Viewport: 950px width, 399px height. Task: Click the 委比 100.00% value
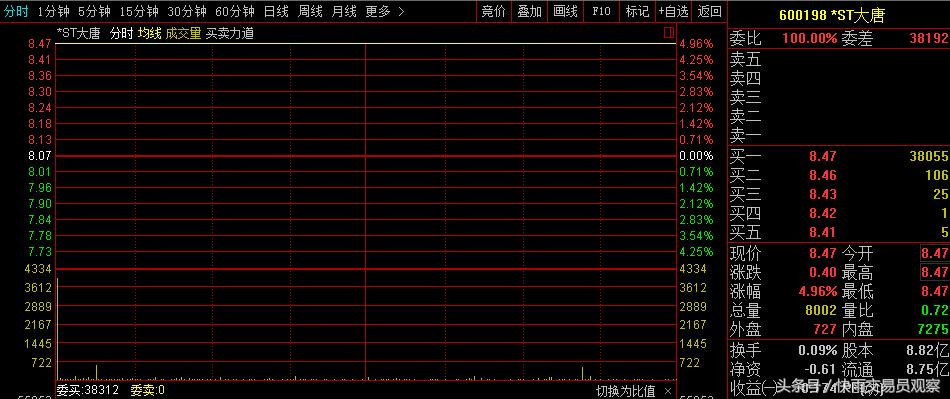point(809,39)
